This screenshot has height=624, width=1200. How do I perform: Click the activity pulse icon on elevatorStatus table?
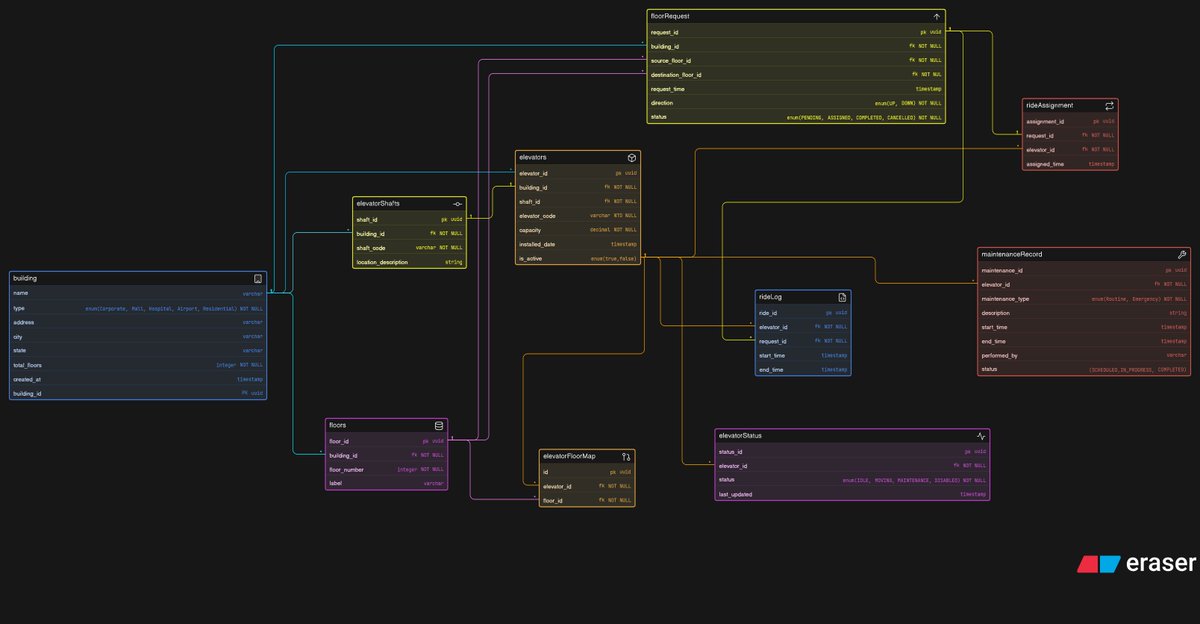981,436
